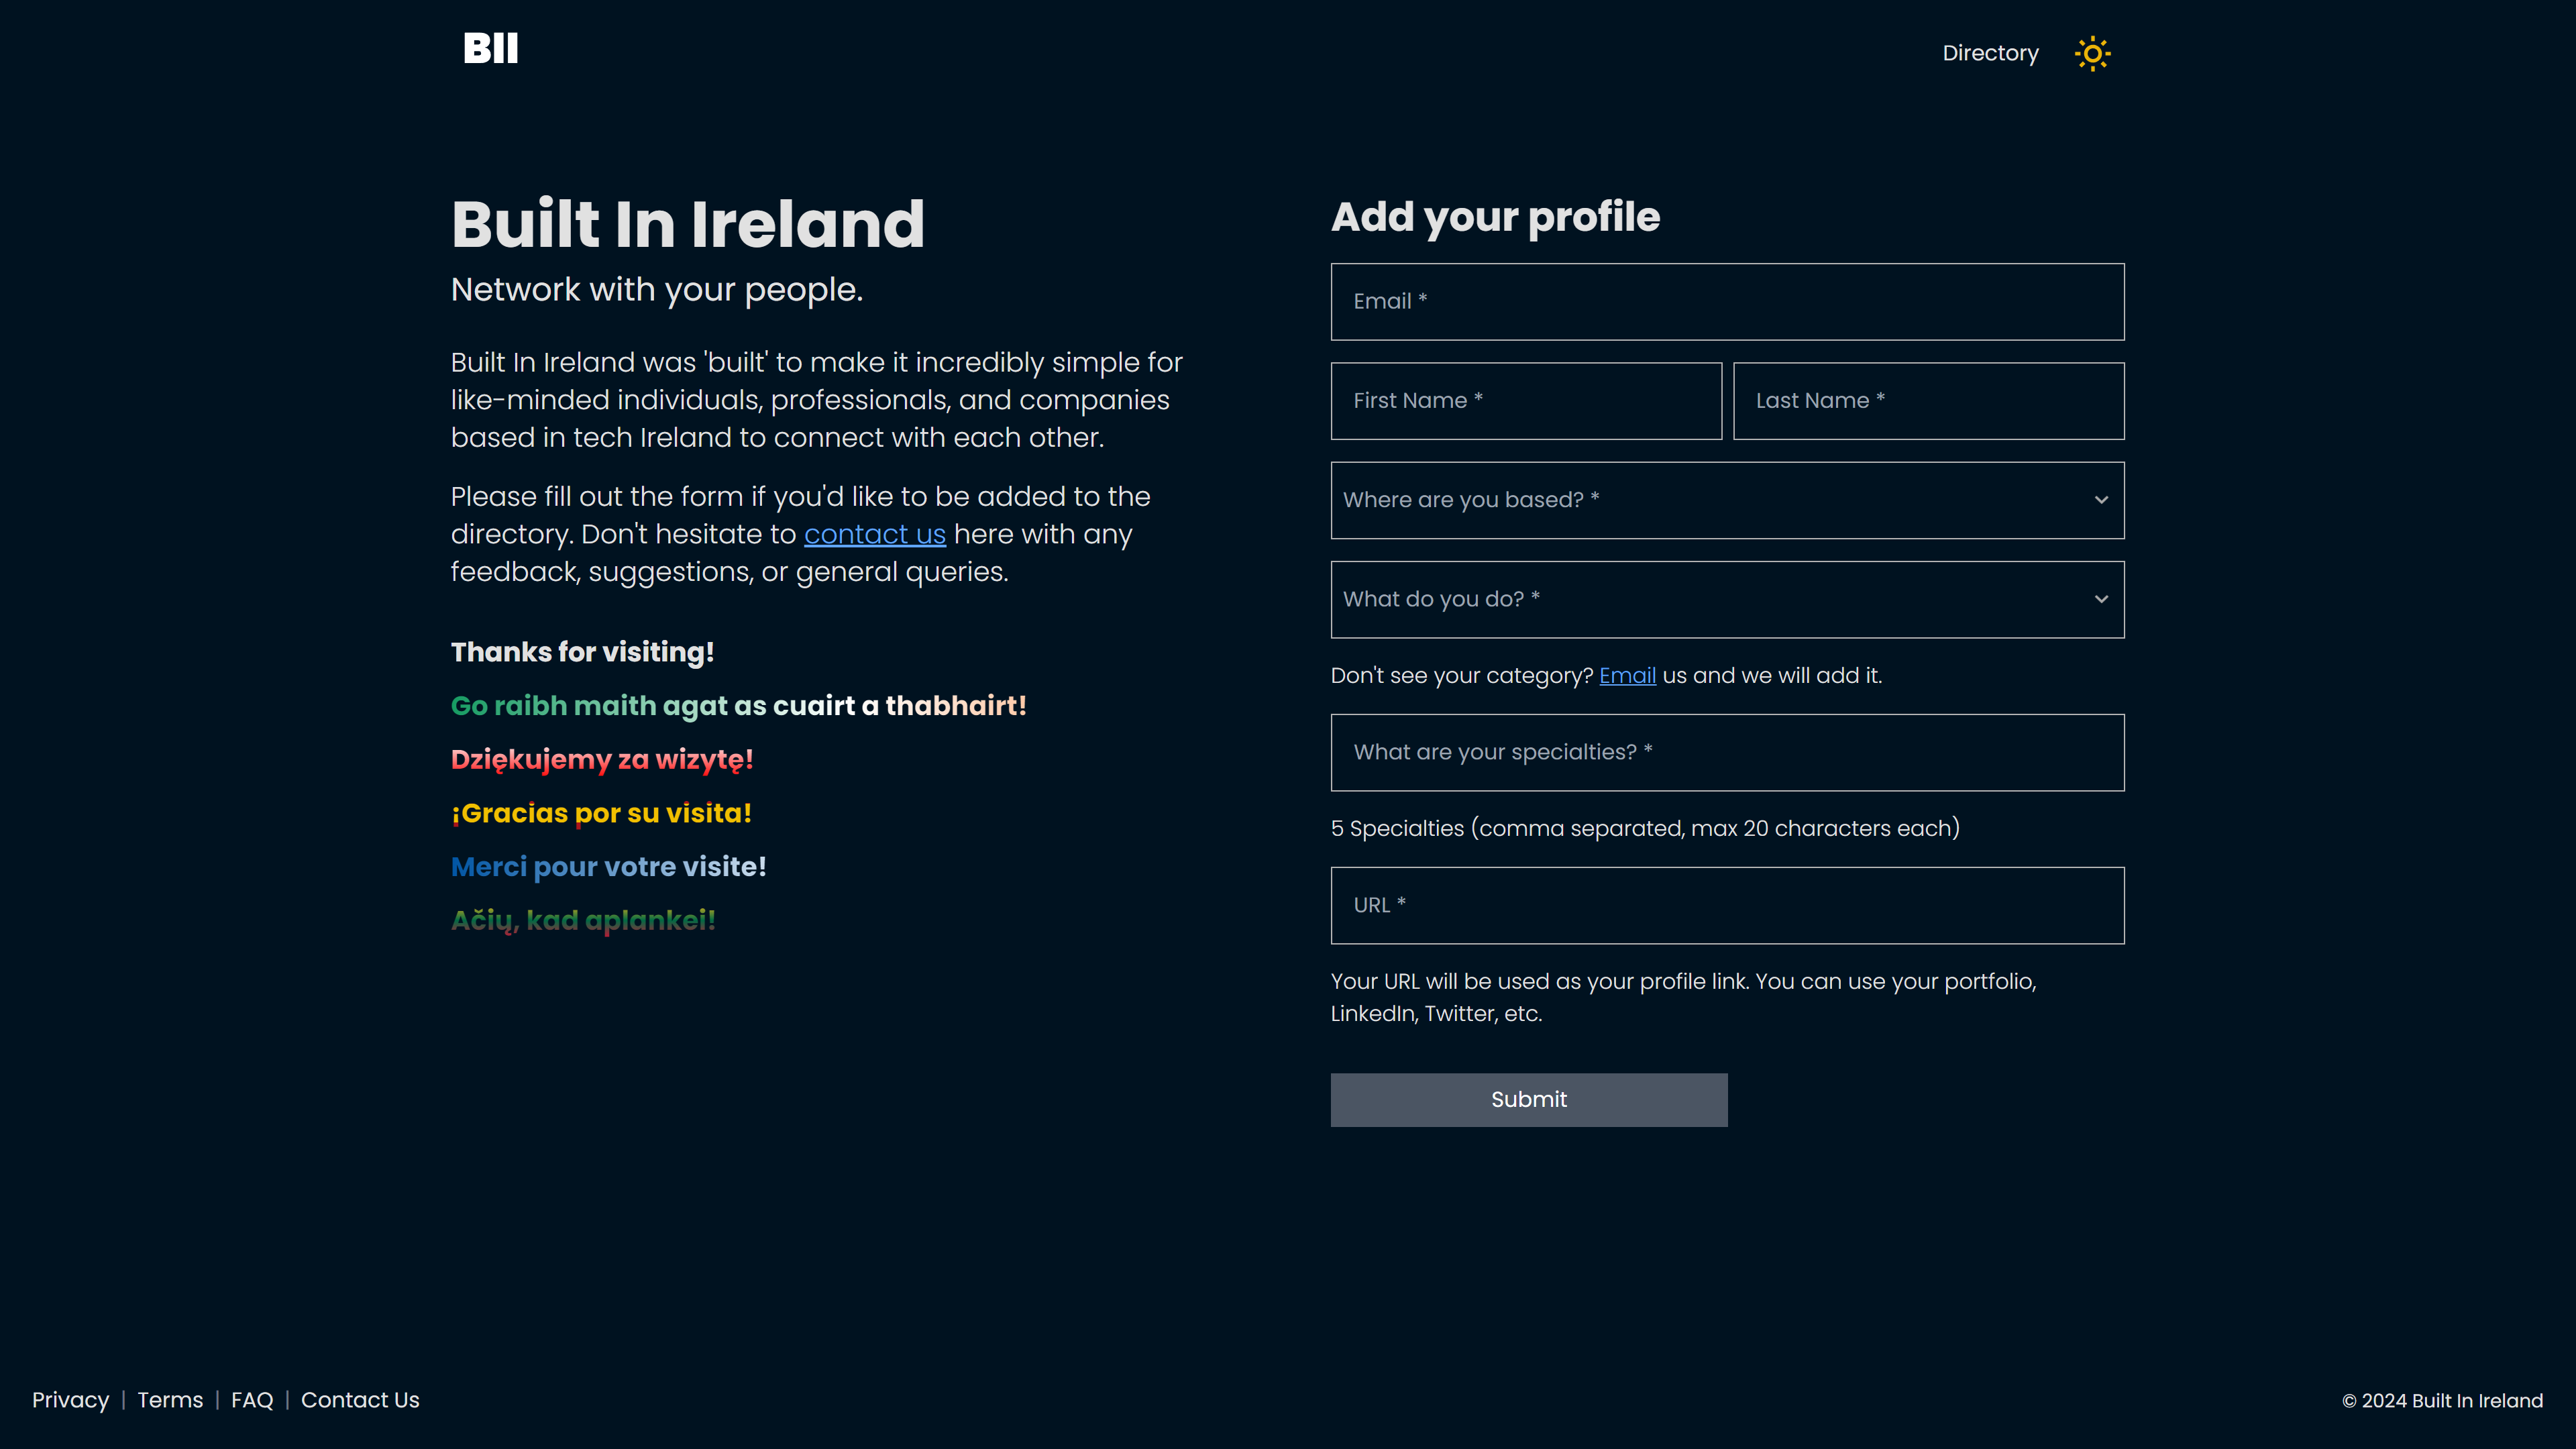
Task: Follow the 'contact us' link
Action: (874, 534)
